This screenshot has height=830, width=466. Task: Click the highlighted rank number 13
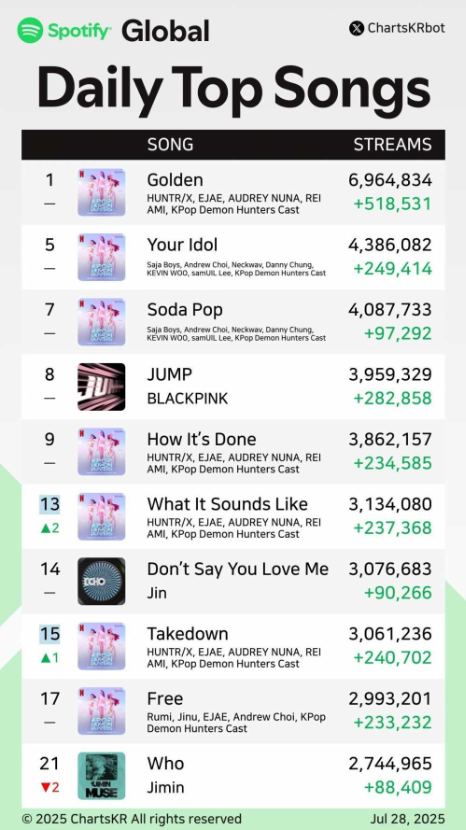click(x=50, y=504)
